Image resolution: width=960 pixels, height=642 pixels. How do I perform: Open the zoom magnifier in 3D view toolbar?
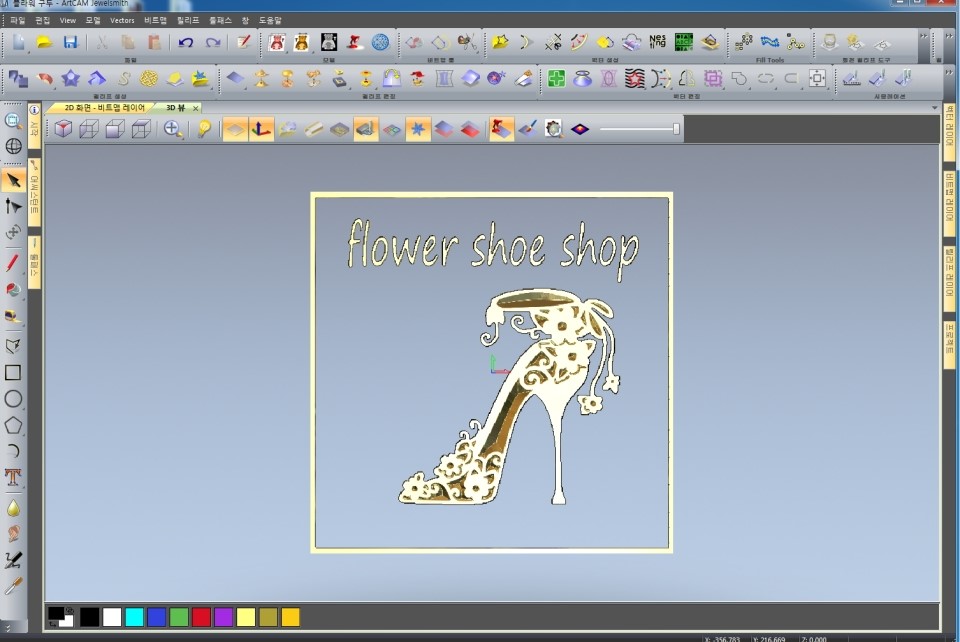[x=173, y=129]
